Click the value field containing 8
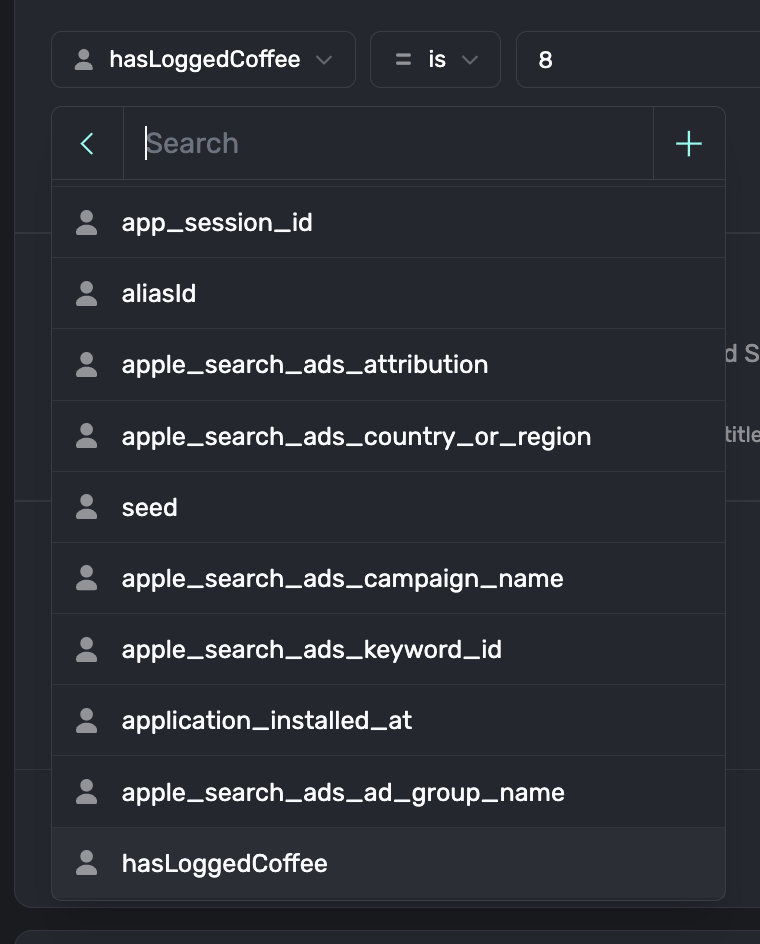 (640, 60)
